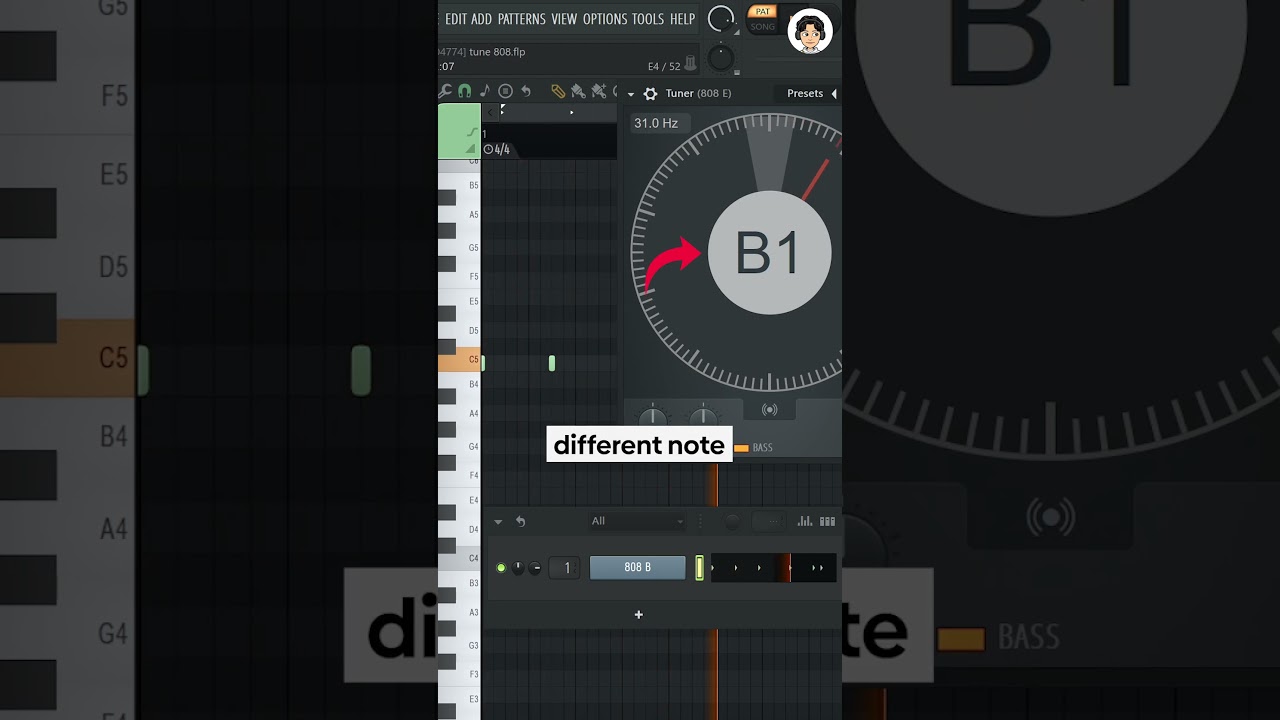Click the piano roll wrench tool icon

point(446,91)
